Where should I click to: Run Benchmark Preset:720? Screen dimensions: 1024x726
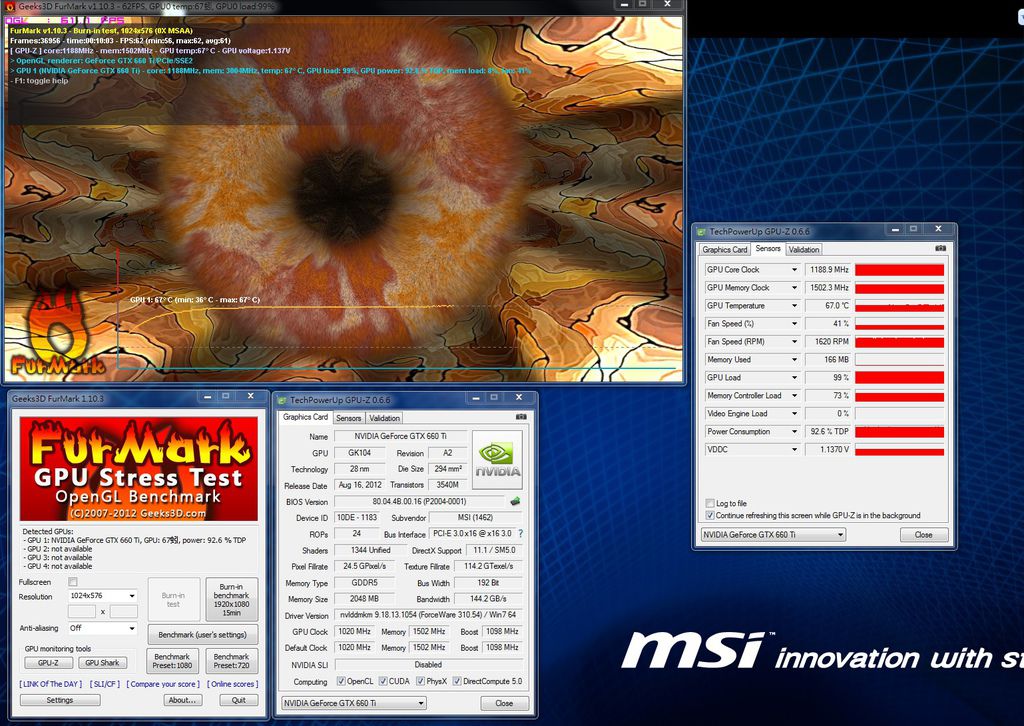[x=231, y=661]
